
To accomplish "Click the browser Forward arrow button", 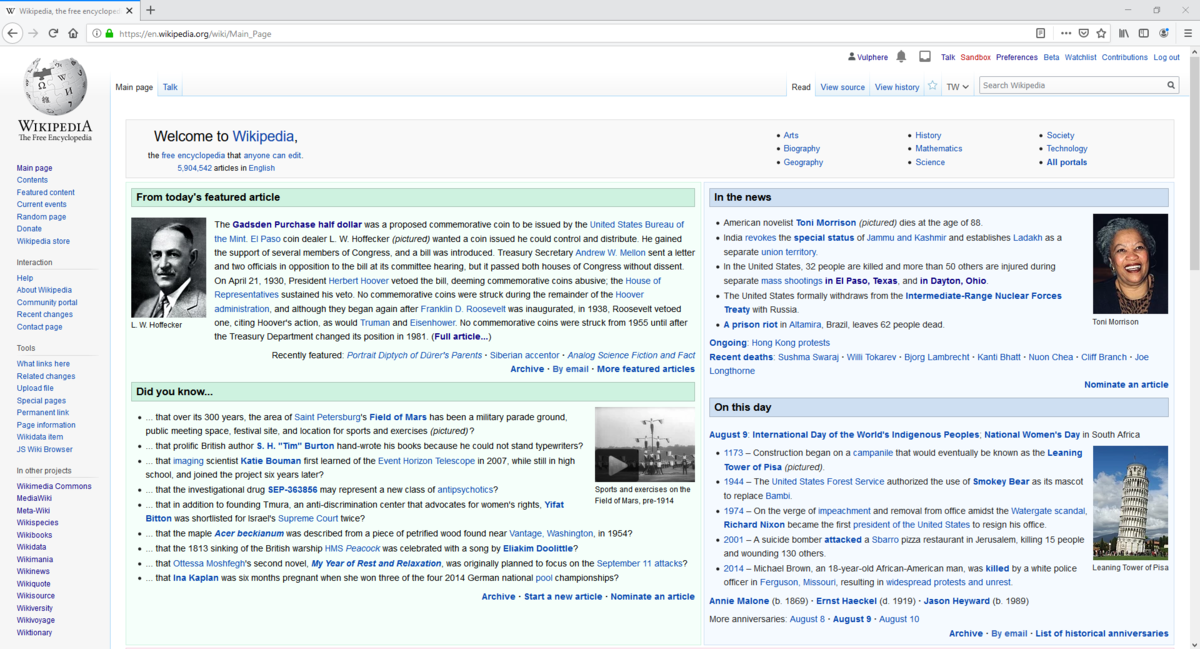I will [x=33, y=33].
